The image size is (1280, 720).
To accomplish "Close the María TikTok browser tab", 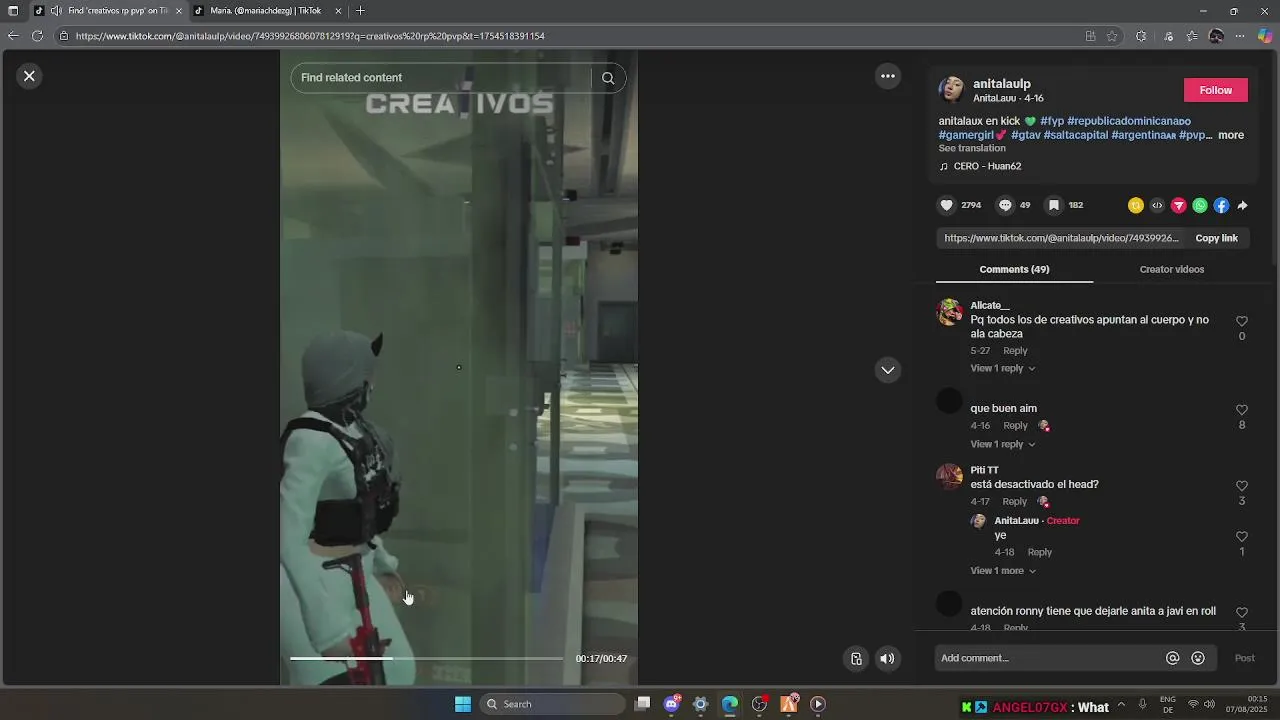I will (338, 11).
